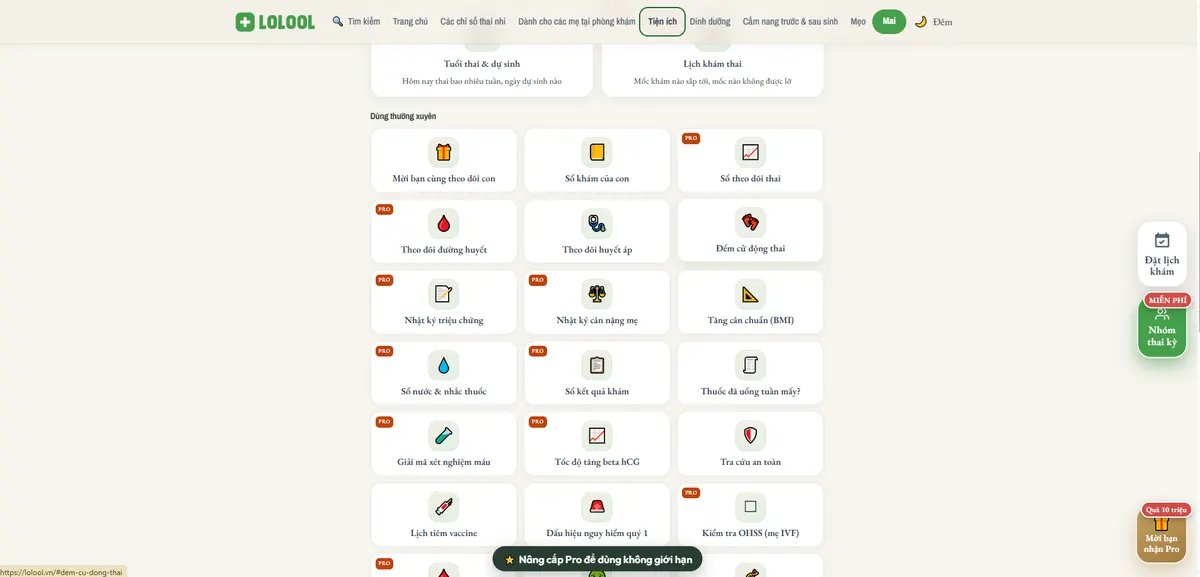
Task: Click the water drop icon for Sổ nước & nhắc thuốc
Action: 444,365
